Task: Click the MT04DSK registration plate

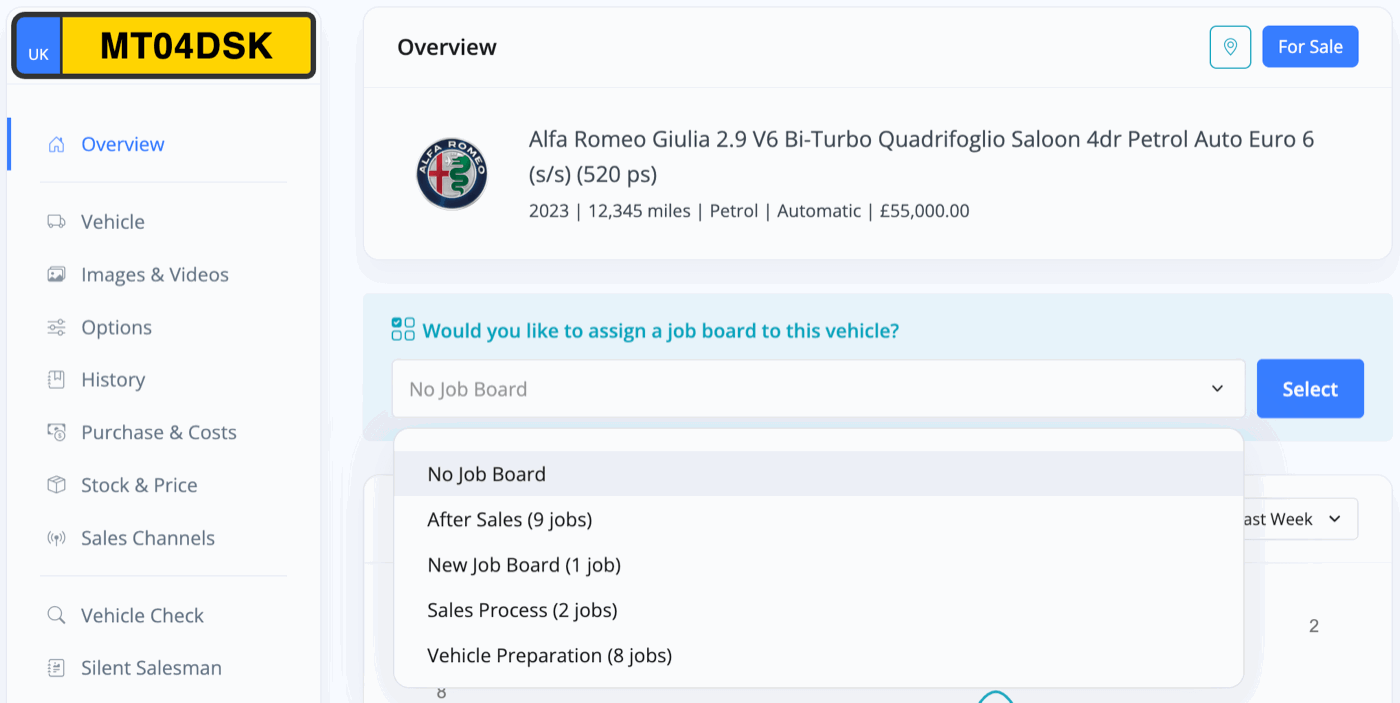Action: click(164, 46)
